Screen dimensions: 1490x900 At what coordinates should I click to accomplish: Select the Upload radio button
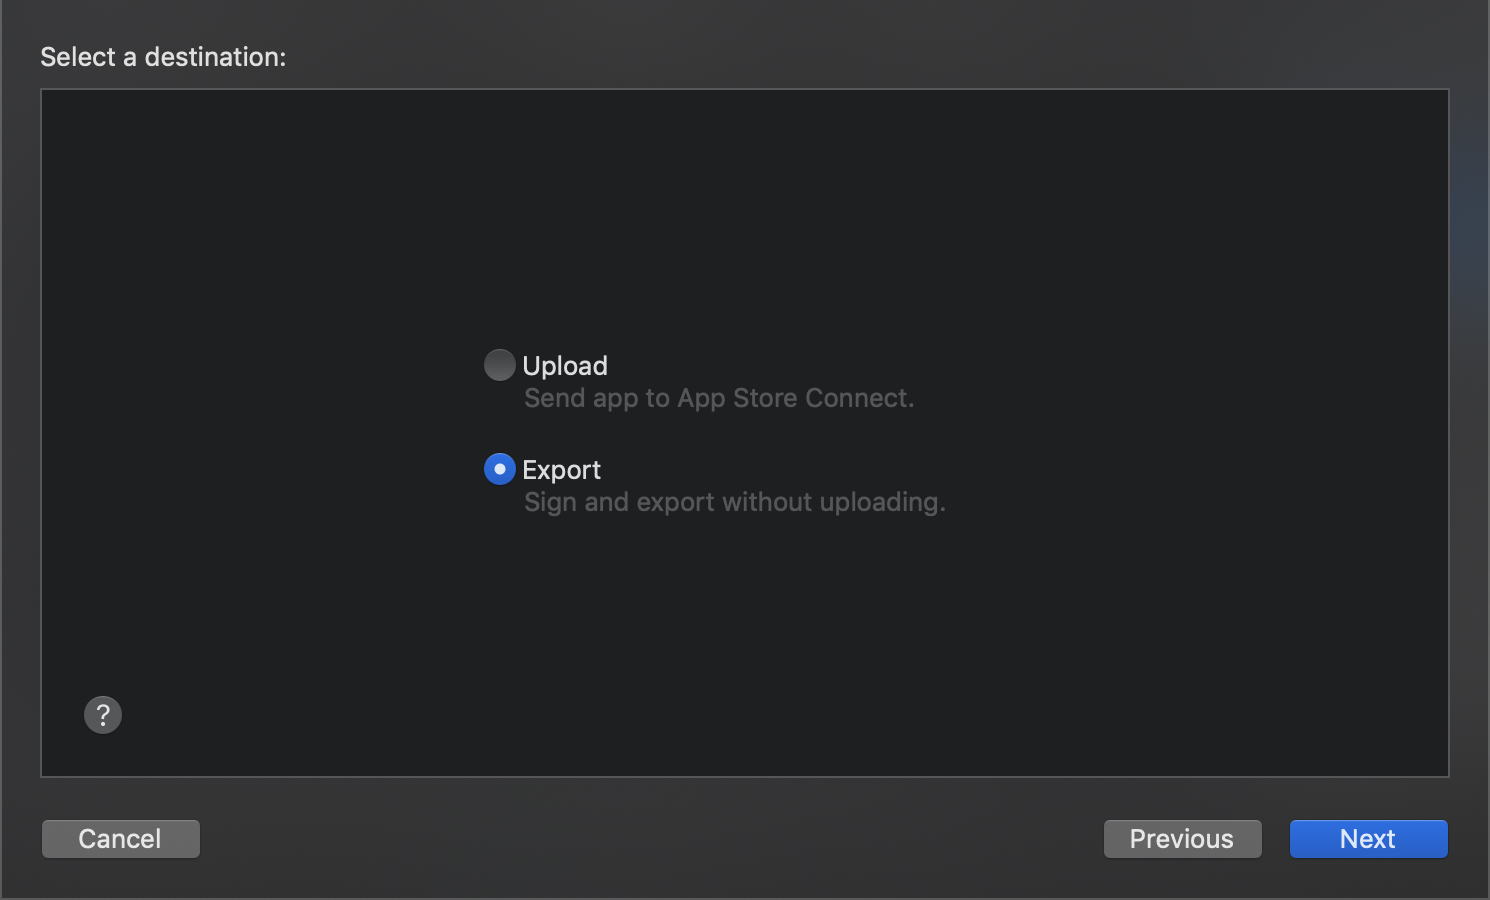point(499,365)
